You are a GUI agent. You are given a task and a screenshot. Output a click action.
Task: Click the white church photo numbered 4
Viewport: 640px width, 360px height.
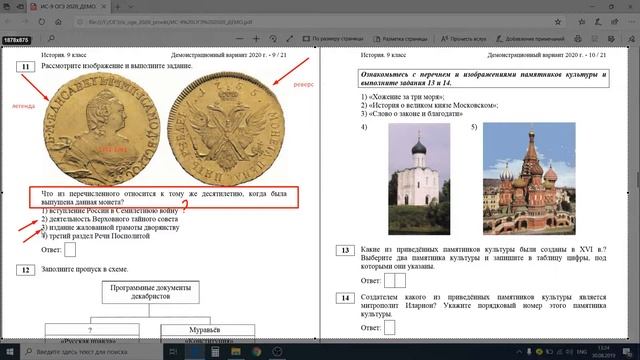tap(419, 179)
